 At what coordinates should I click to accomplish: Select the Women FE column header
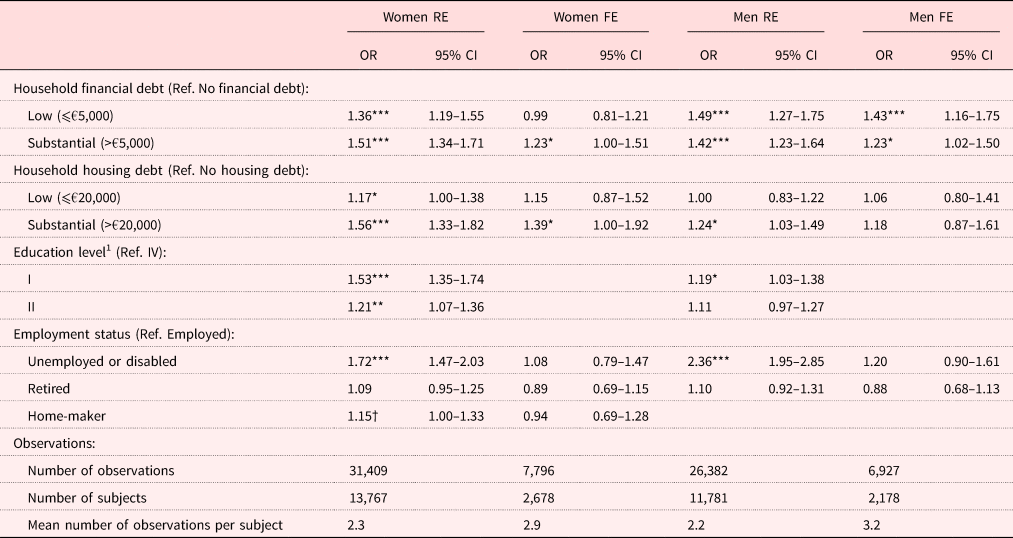(x=583, y=18)
